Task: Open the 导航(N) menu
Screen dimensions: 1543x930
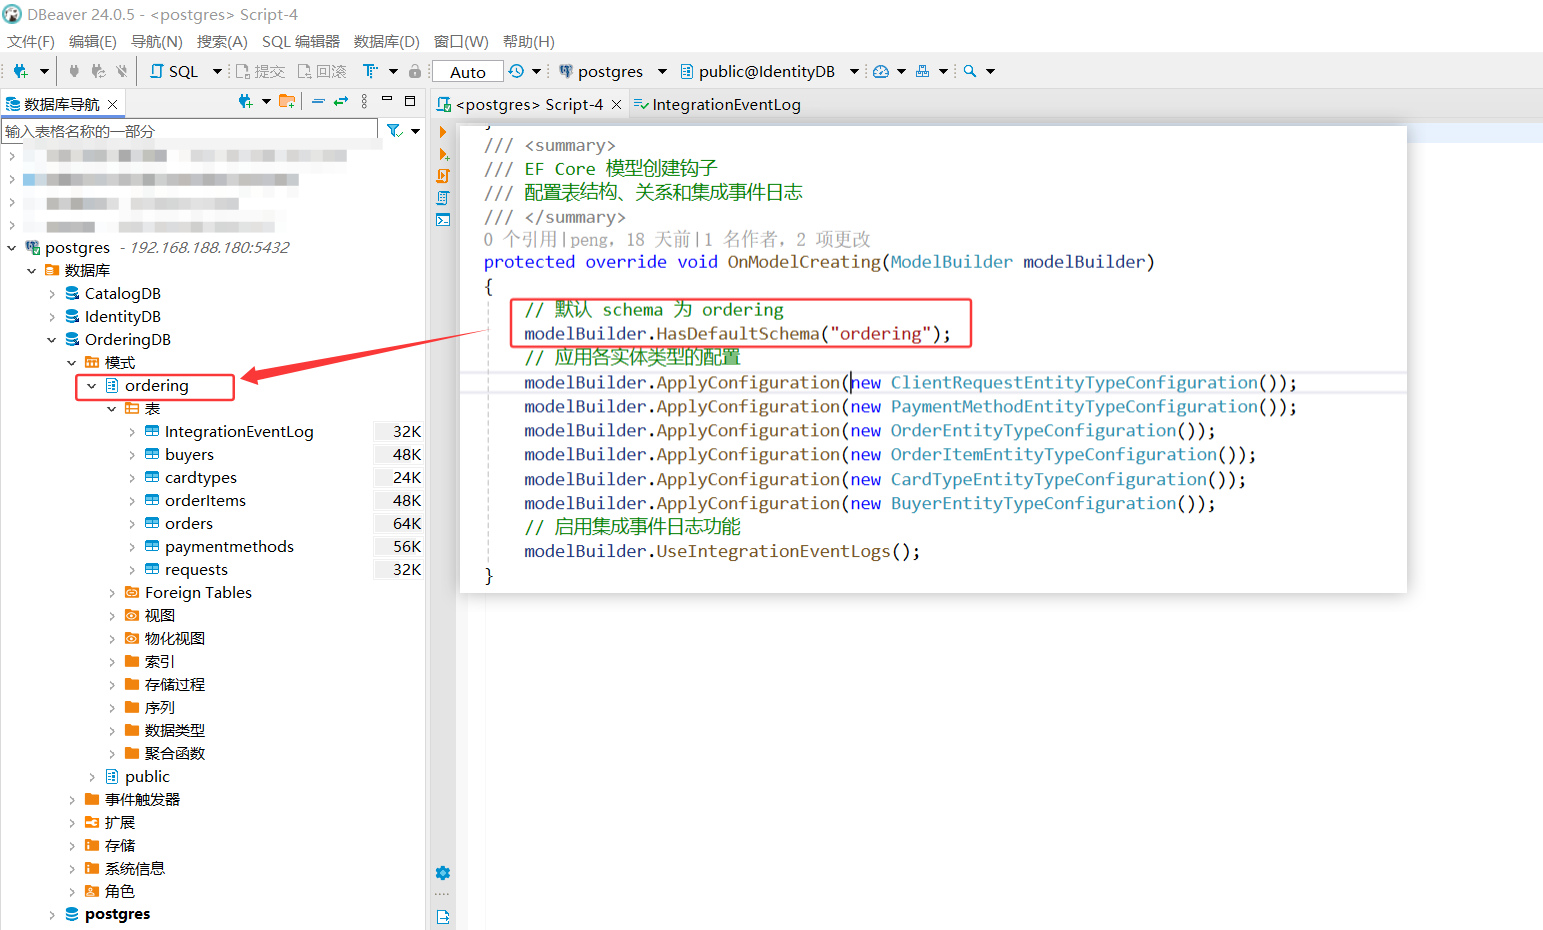Action: tap(157, 41)
